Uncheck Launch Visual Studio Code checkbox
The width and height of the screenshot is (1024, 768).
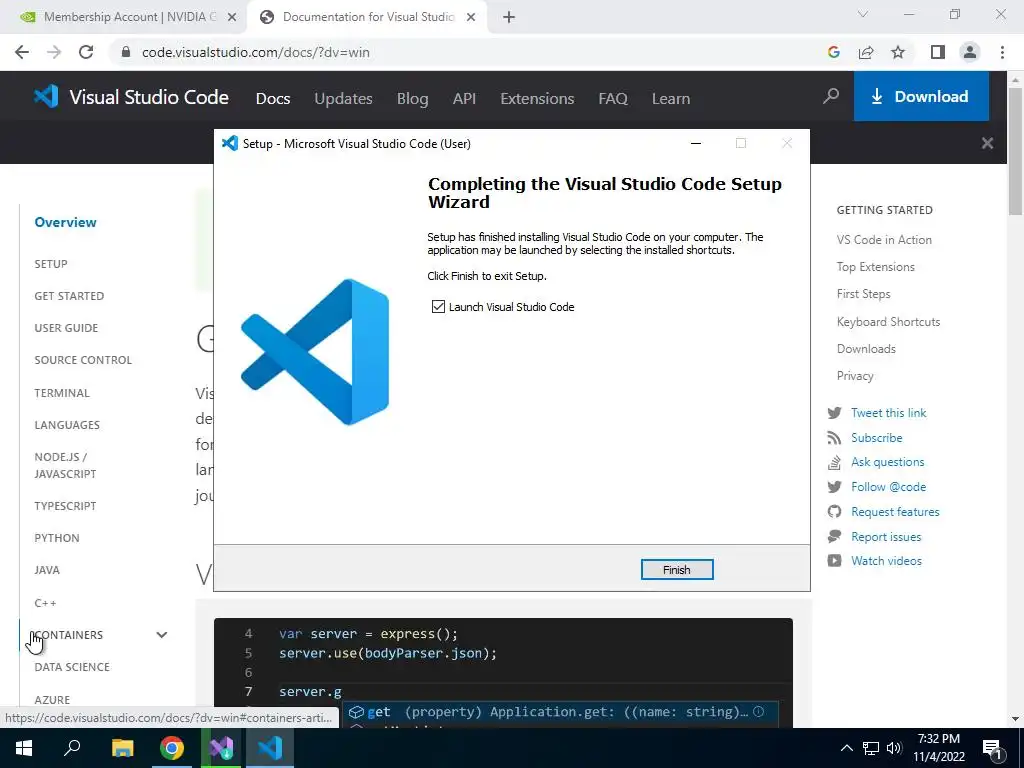coord(438,306)
